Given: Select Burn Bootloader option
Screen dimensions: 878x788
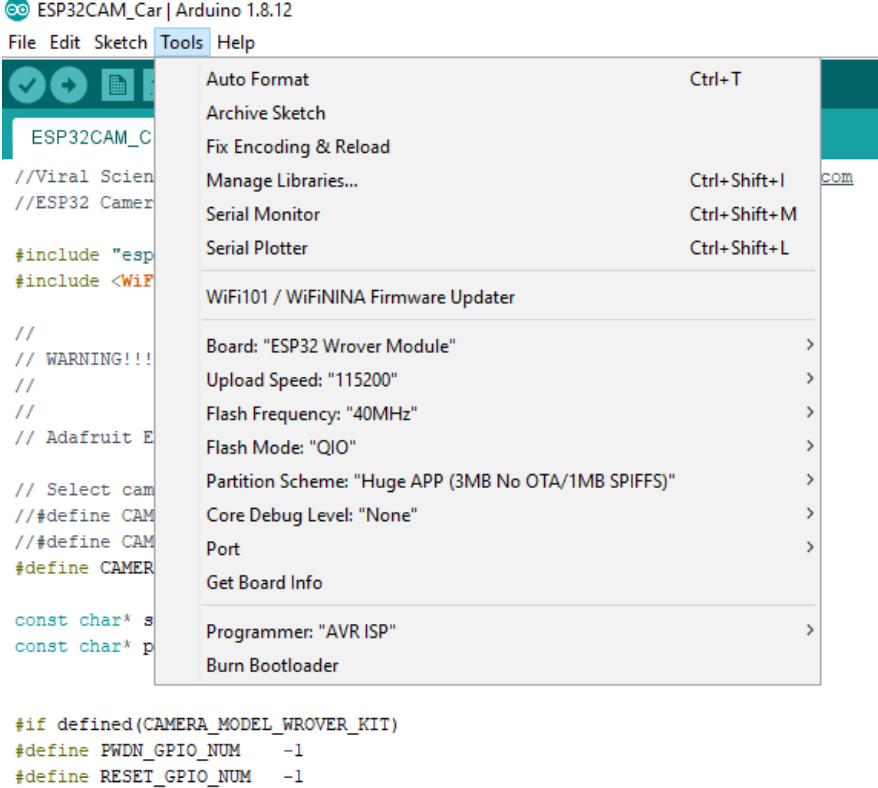Looking at the screenshot, I should point(272,665).
